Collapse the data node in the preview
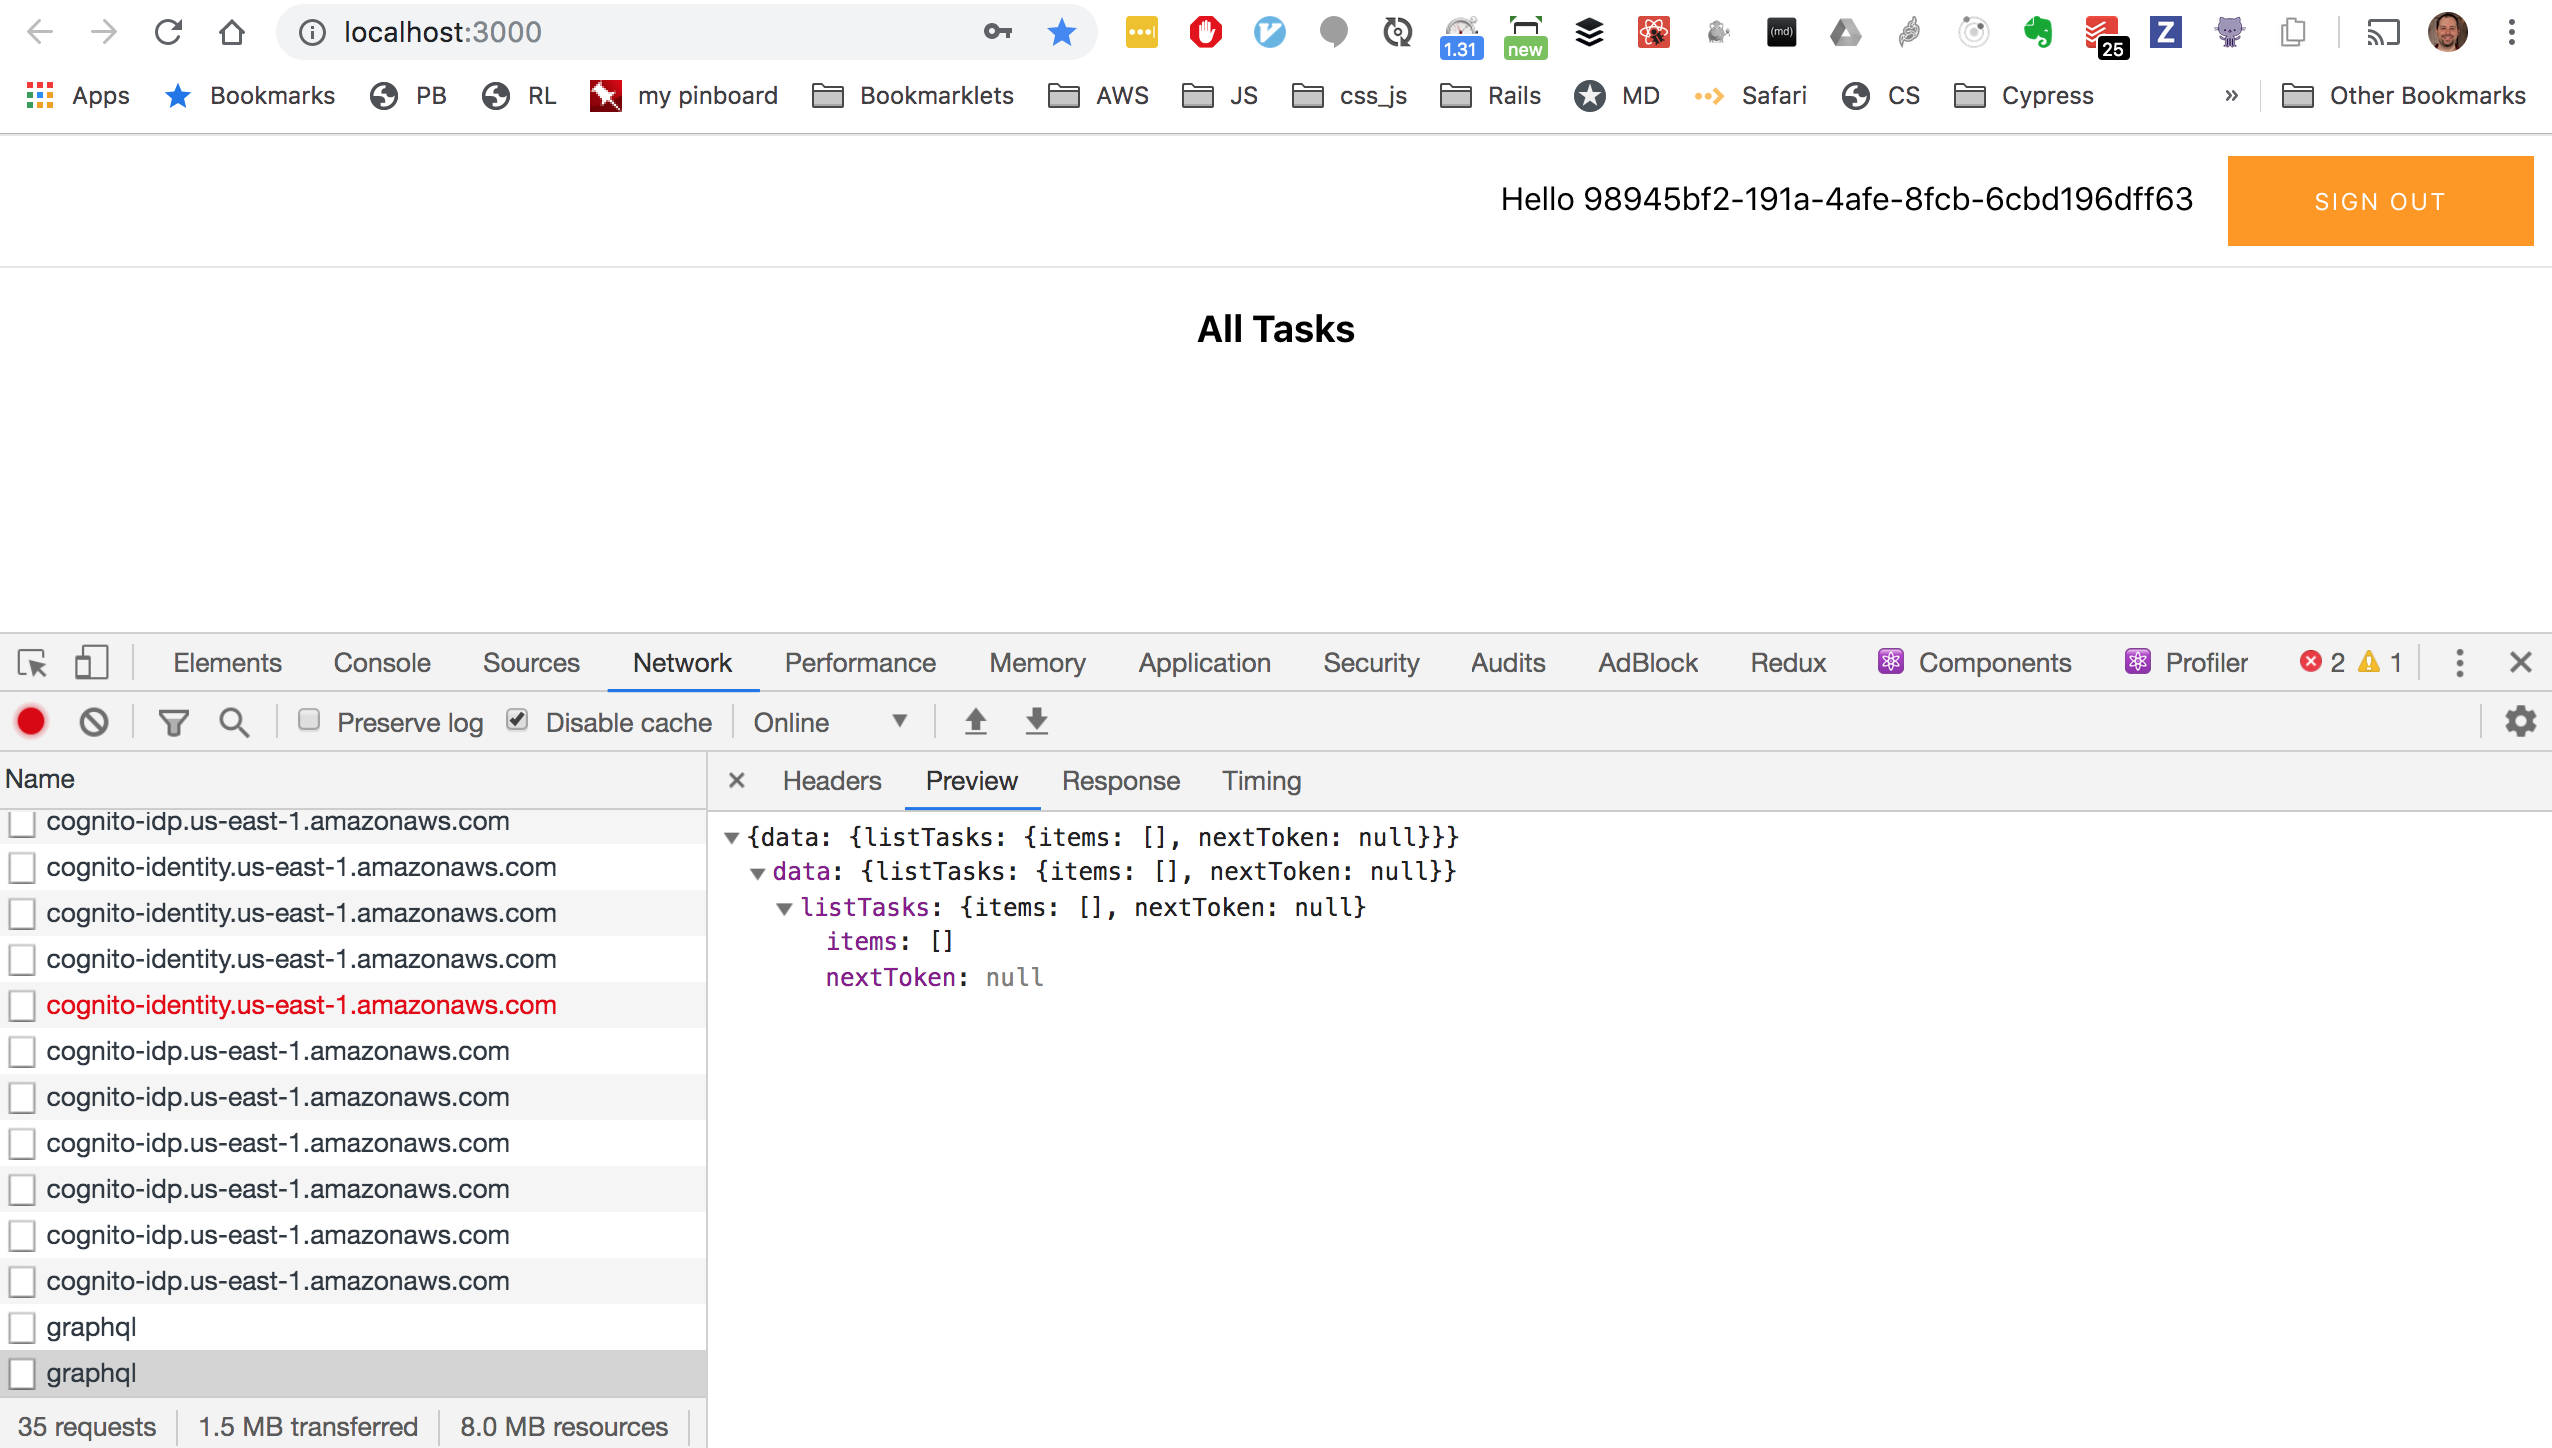This screenshot has width=2552, height=1448. pos(761,872)
